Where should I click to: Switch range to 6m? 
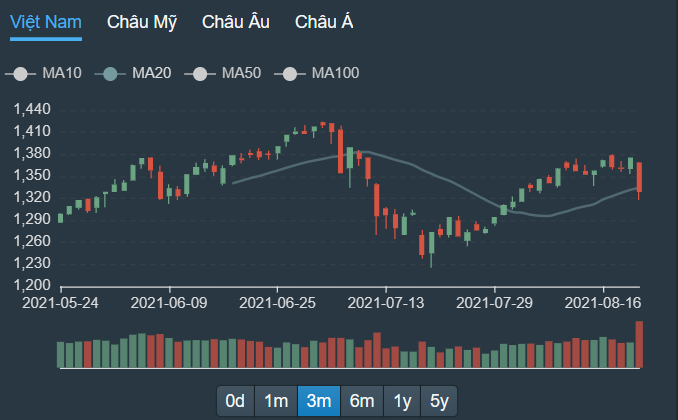click(361, 401)
